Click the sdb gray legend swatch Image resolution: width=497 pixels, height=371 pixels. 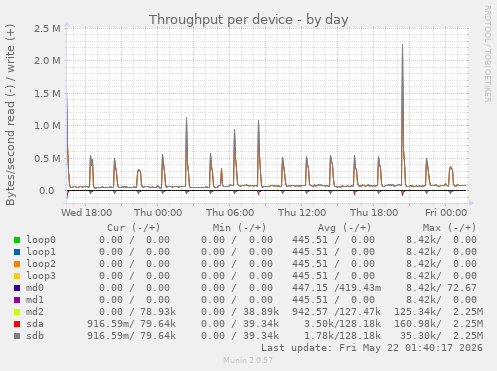coord(17,336)
